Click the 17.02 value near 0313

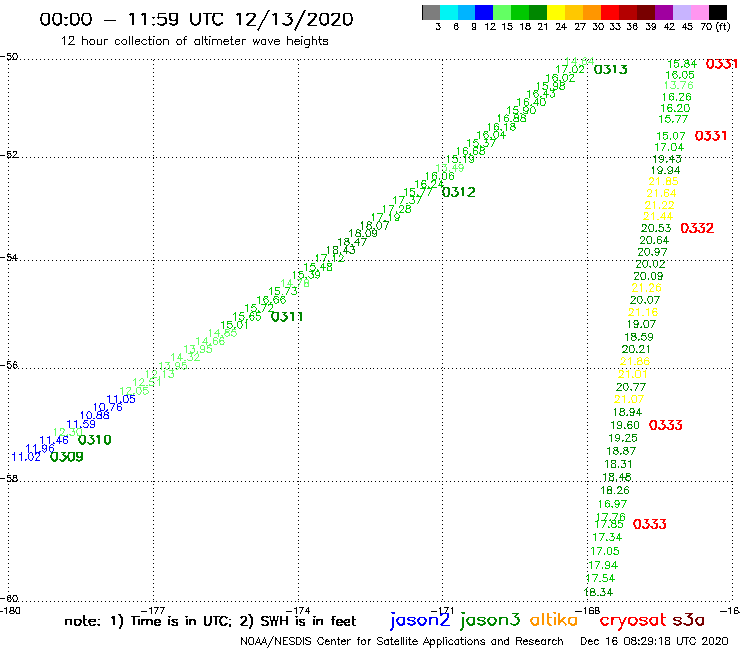[x=570, y=69]
